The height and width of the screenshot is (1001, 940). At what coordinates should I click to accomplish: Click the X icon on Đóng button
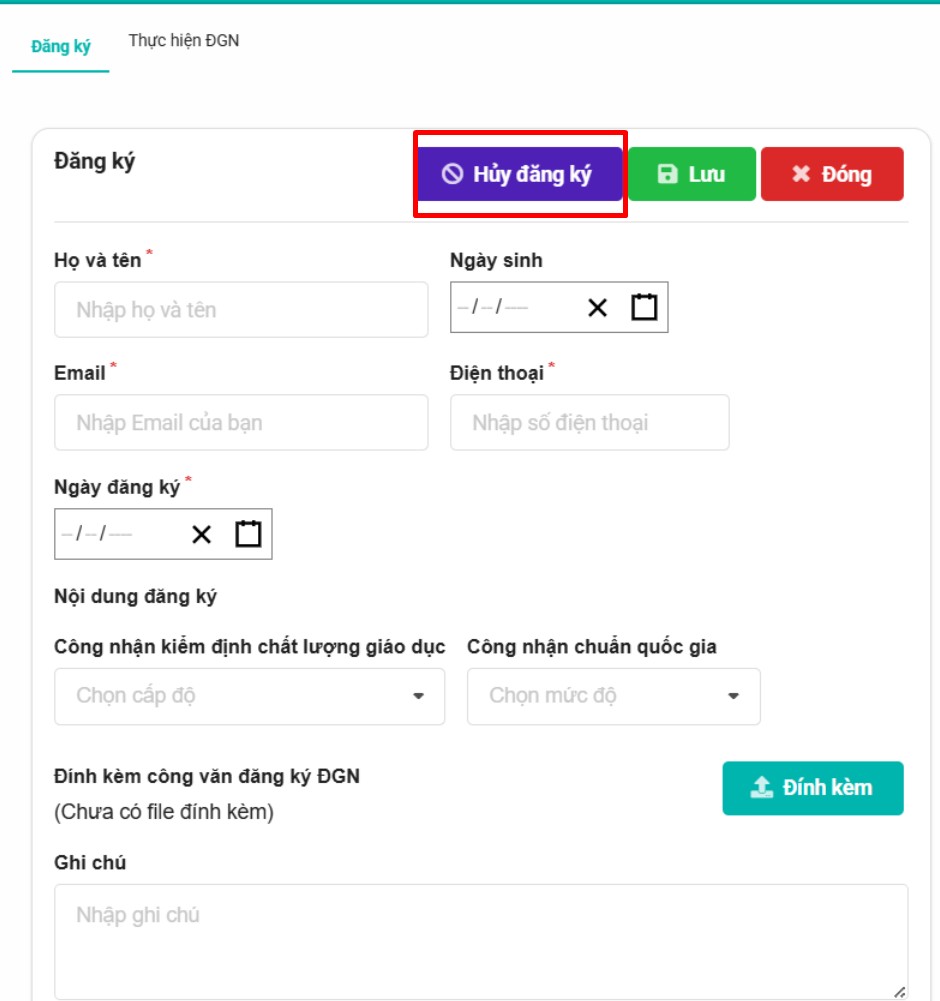click(x=800, y=175)
